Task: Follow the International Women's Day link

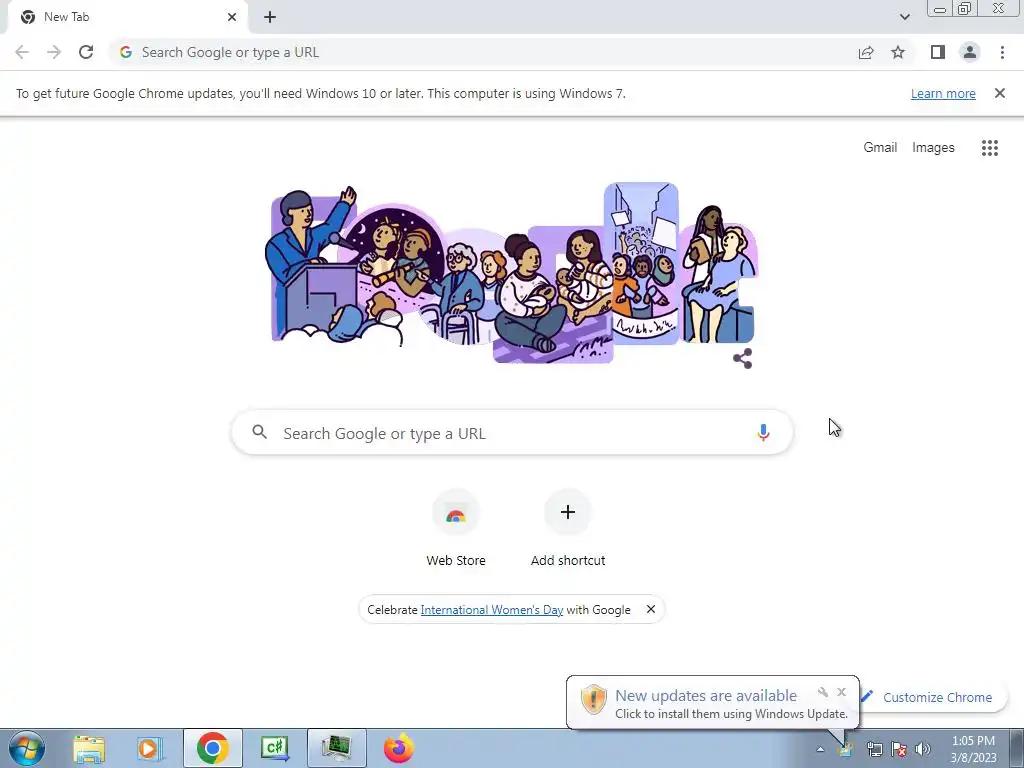Action: (491, 609)
